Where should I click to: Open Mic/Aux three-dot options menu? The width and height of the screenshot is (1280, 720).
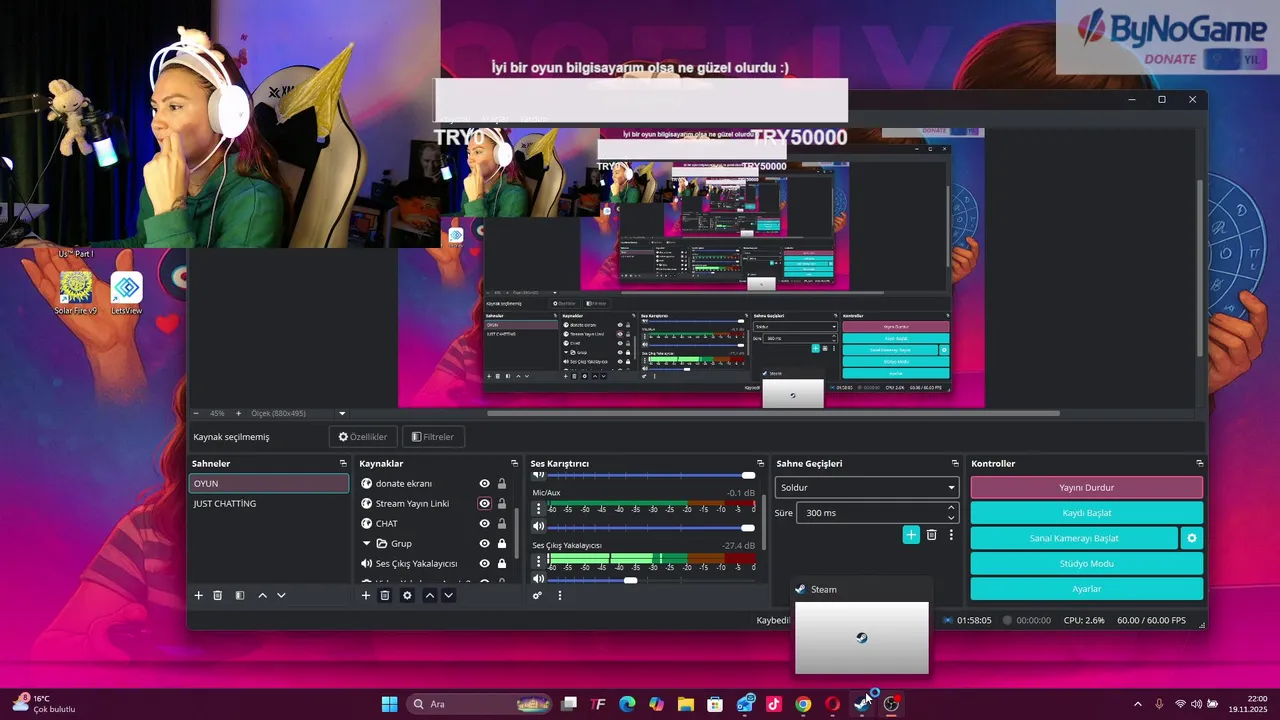[538, 509]
